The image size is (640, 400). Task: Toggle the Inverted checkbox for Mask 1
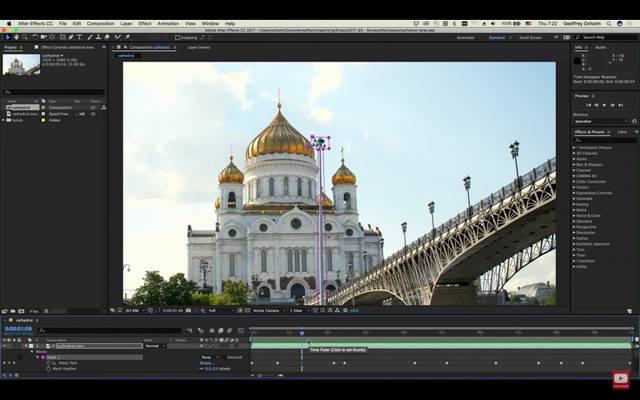pos(224,357)
